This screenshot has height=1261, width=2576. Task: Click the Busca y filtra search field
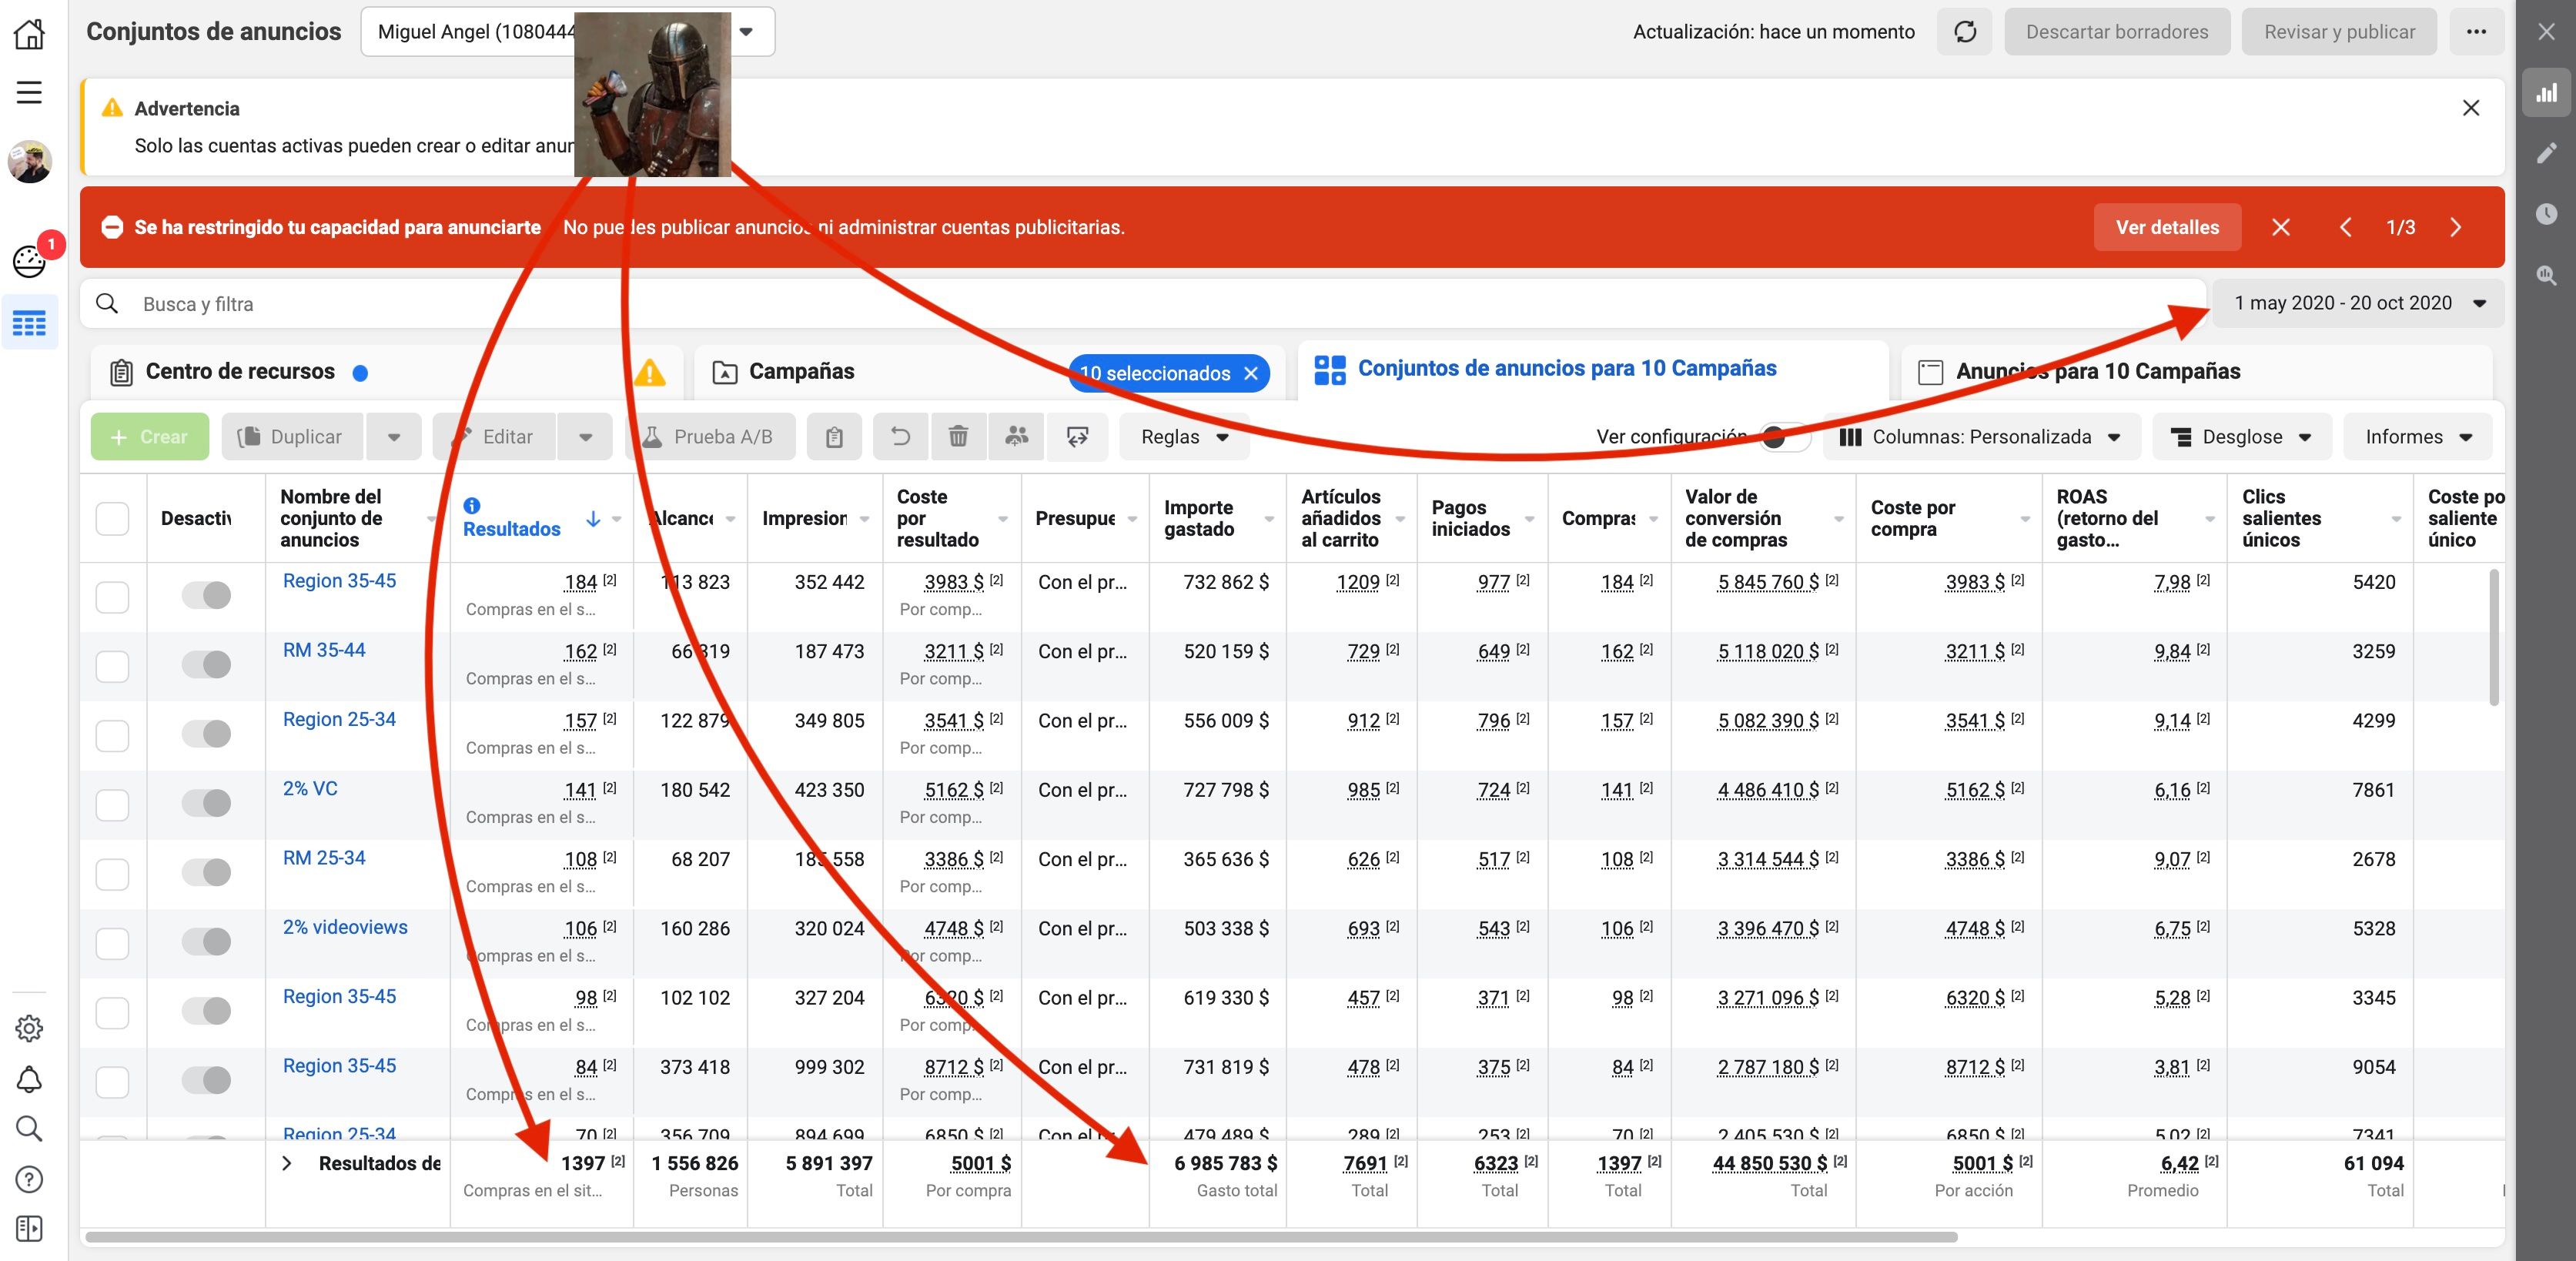pyautogui.click(x=1143, y=304)
